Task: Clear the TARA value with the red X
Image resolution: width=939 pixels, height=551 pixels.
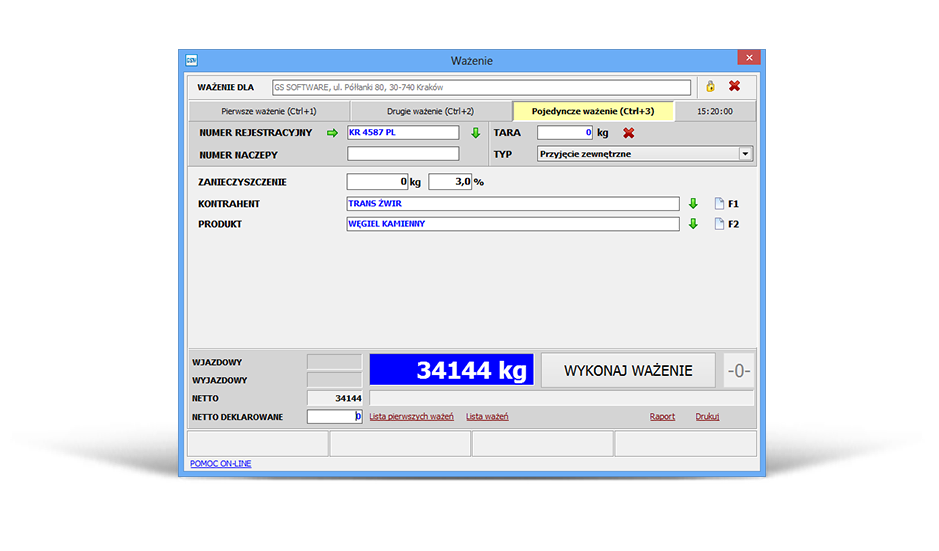Action: coord(629,133)
